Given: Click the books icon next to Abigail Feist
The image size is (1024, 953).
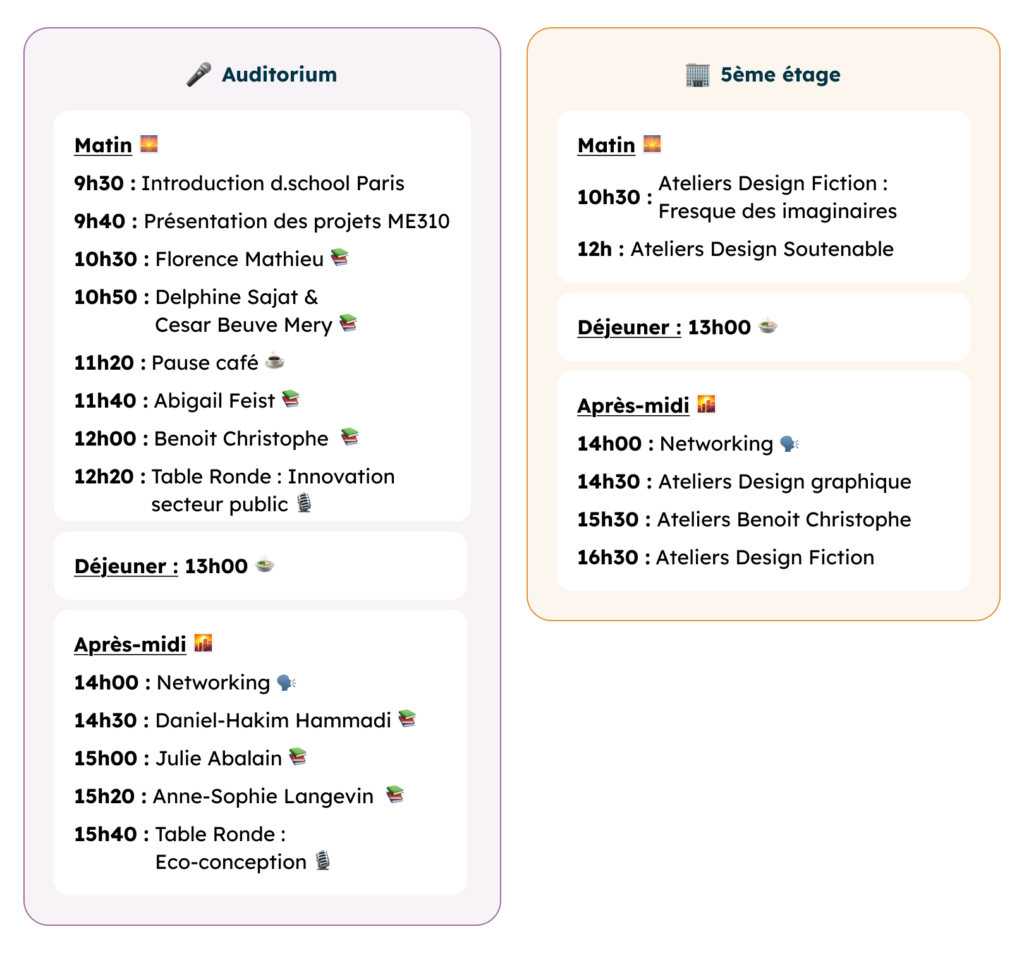Looking at the screenshot, I should pos(290,400).
